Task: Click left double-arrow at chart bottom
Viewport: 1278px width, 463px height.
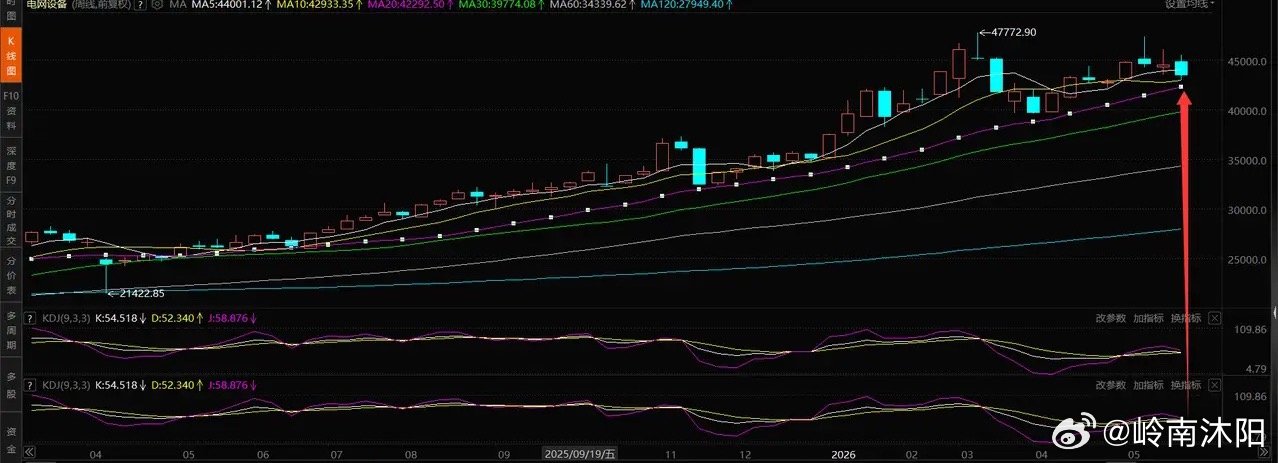Action: (29, 452)
